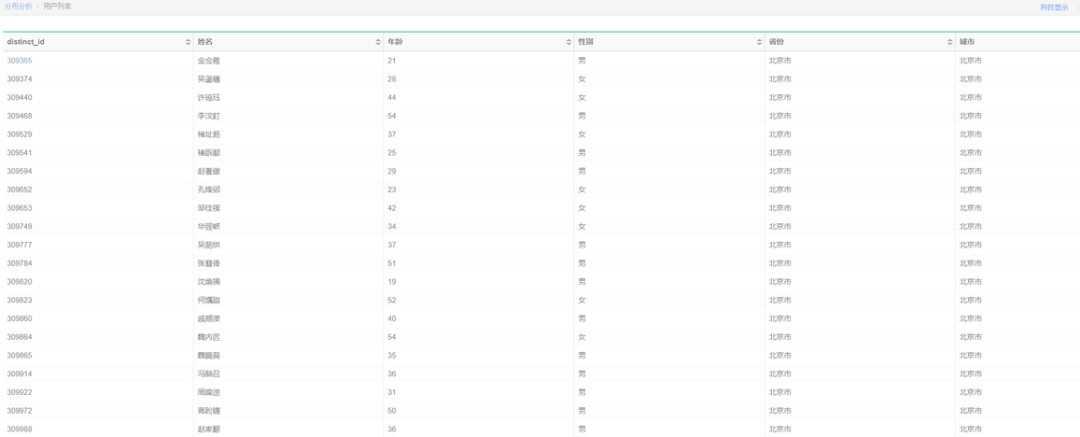
Task: Click id cell 309440
Action: (19, 98)
